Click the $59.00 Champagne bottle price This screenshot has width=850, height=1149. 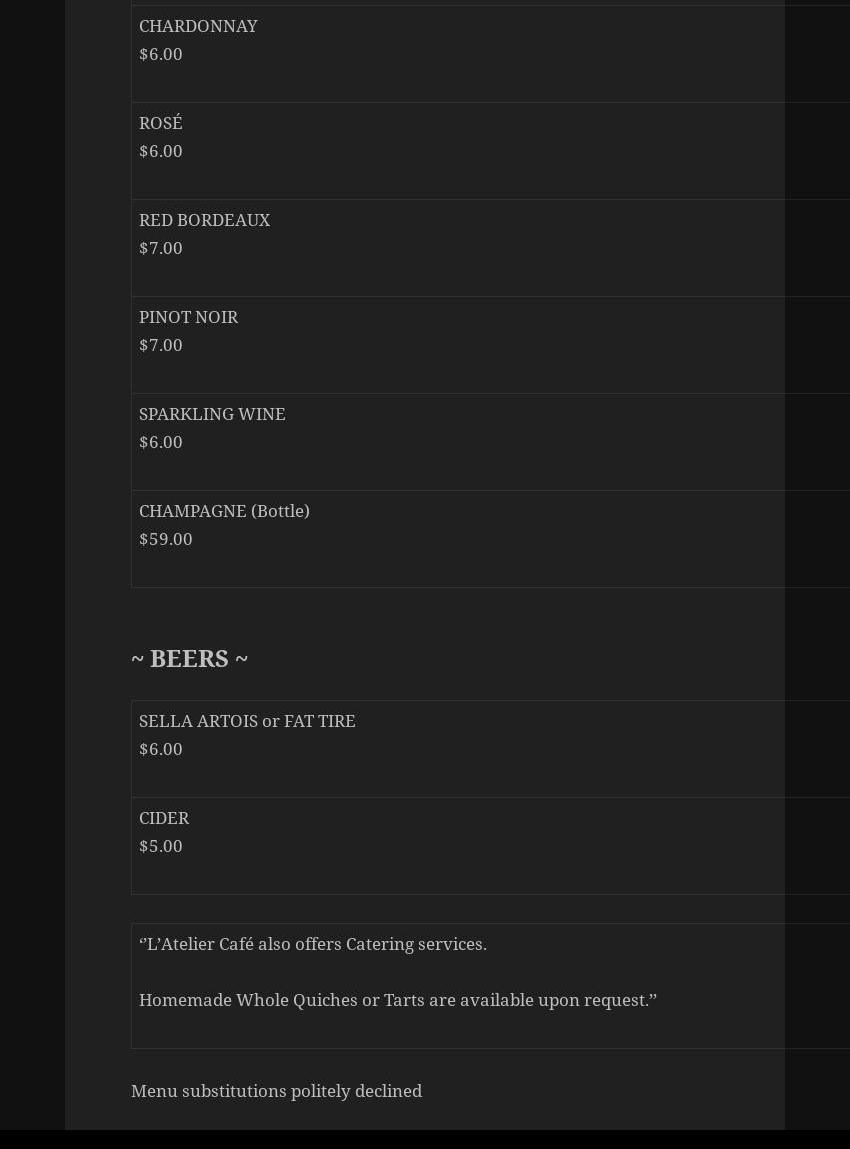166,540
